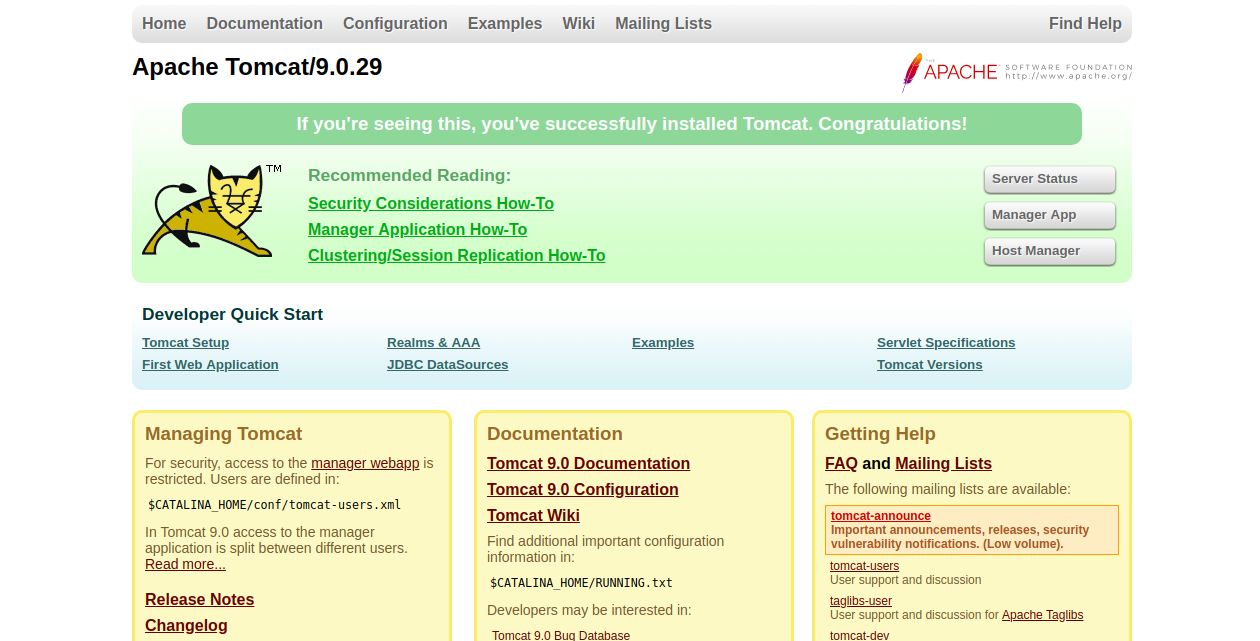Viewport: 1260px width, 641px height.
Task: Open the FAQ link under Getting Help
Action: [841, 464]
